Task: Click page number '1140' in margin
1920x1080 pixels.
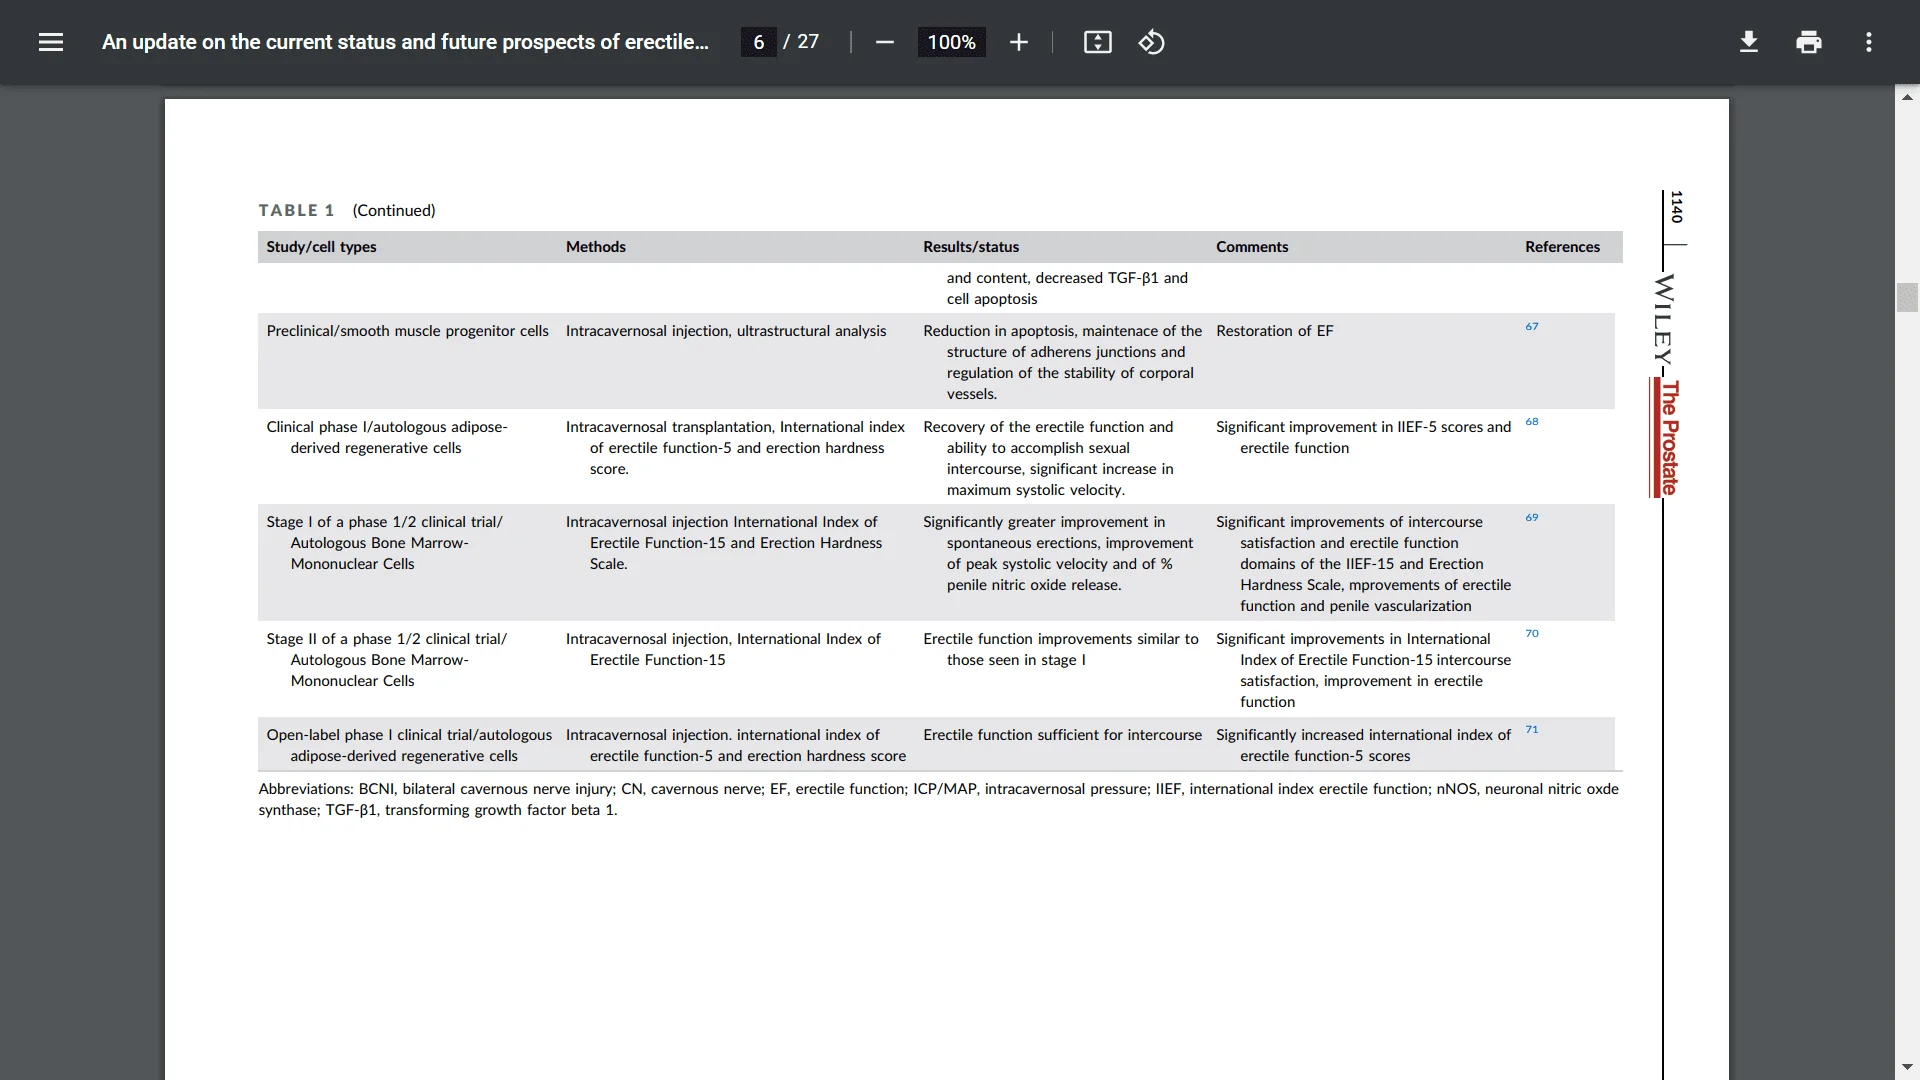Action: [x=1677, y=206]
